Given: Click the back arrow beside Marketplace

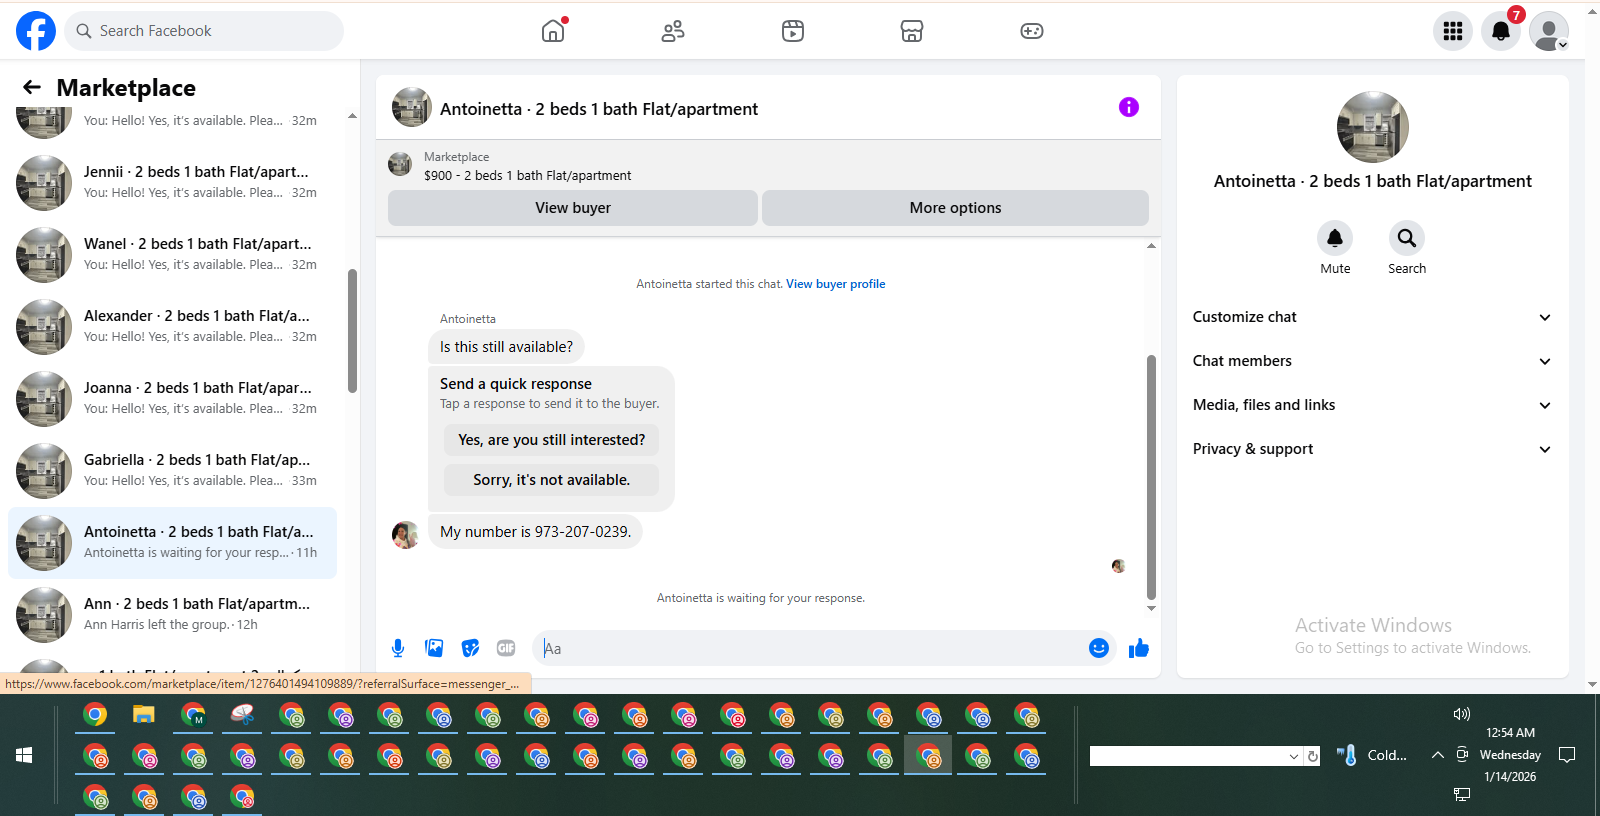Looking at the screenshot, I should [32, 87].
